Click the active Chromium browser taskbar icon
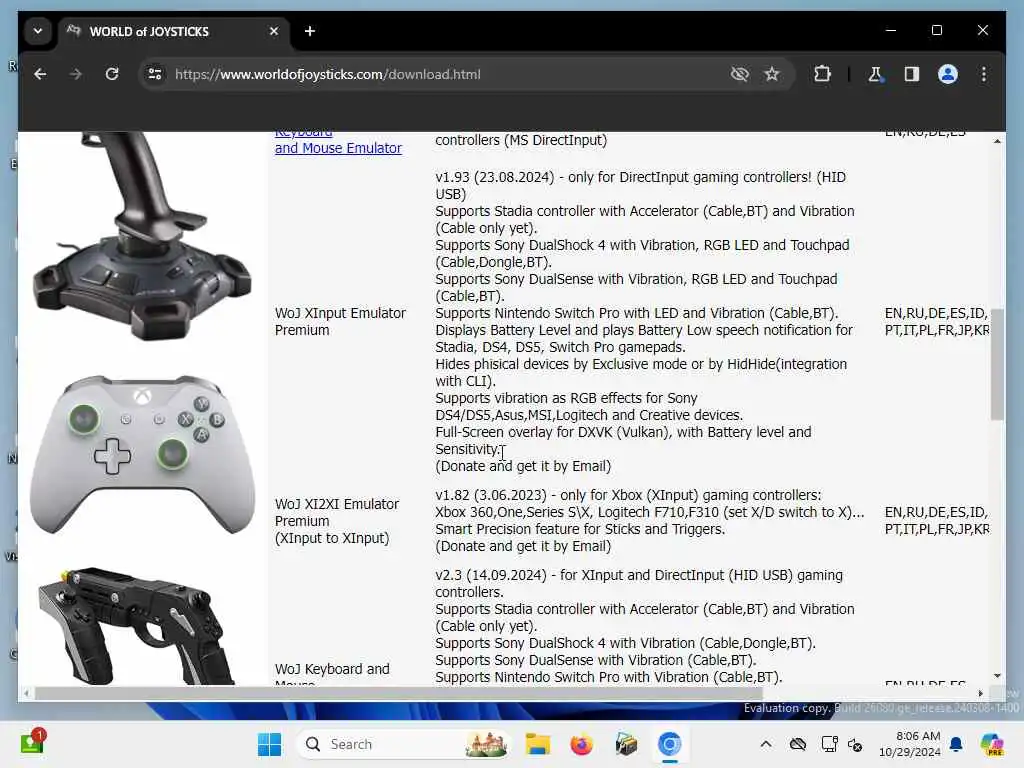Screen dimensions: 1024x768 (669, 744)
